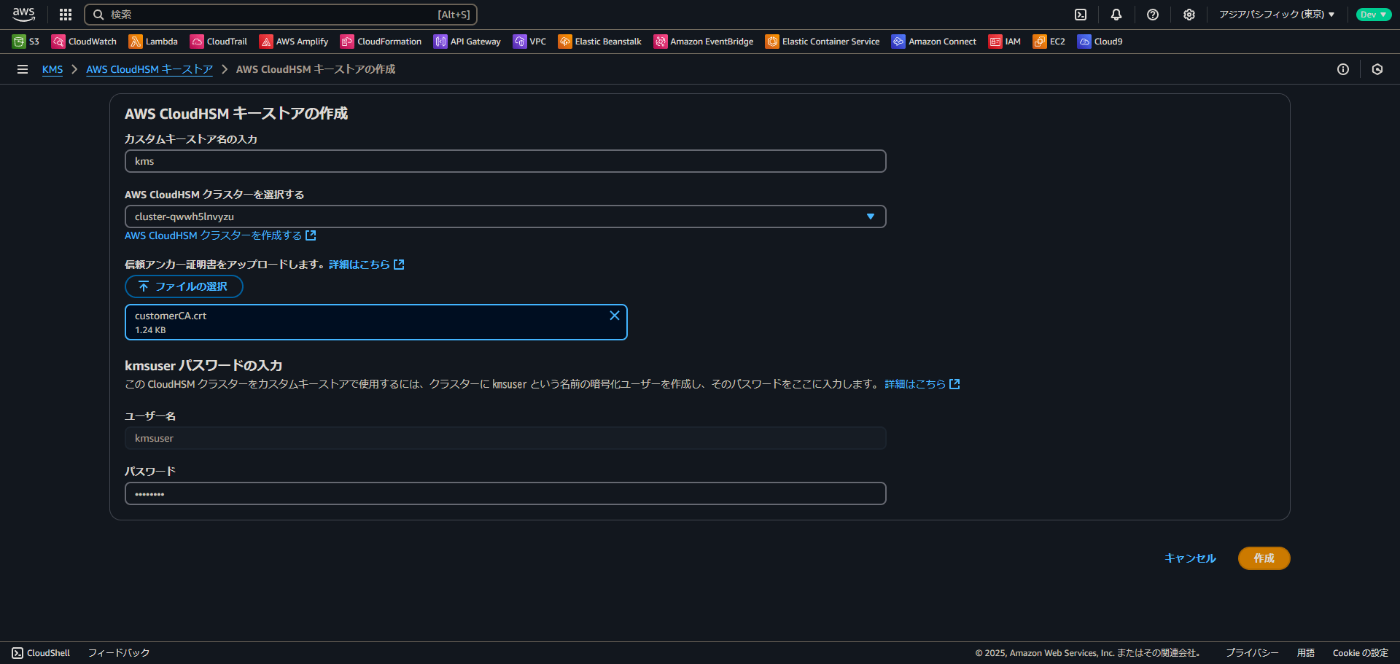The width and height of the screenshot is (1400, 664).
Task: Open API Gateway shortcut in favorites bar
Action: (468, 41)
